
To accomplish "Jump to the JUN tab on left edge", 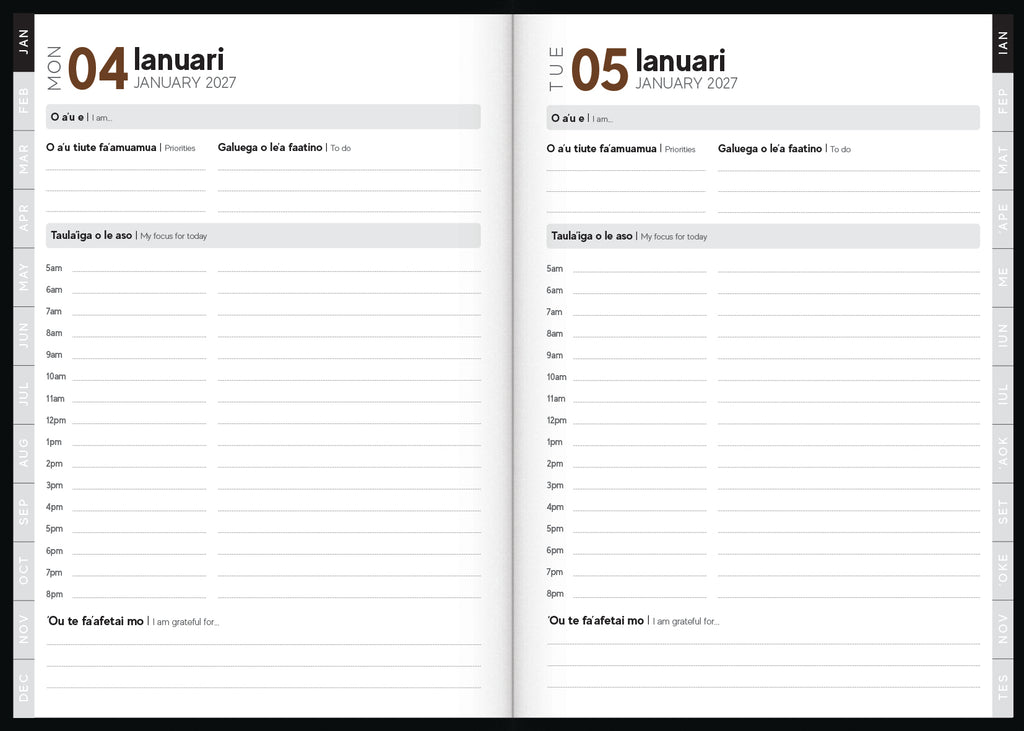I will pos(24,336).
